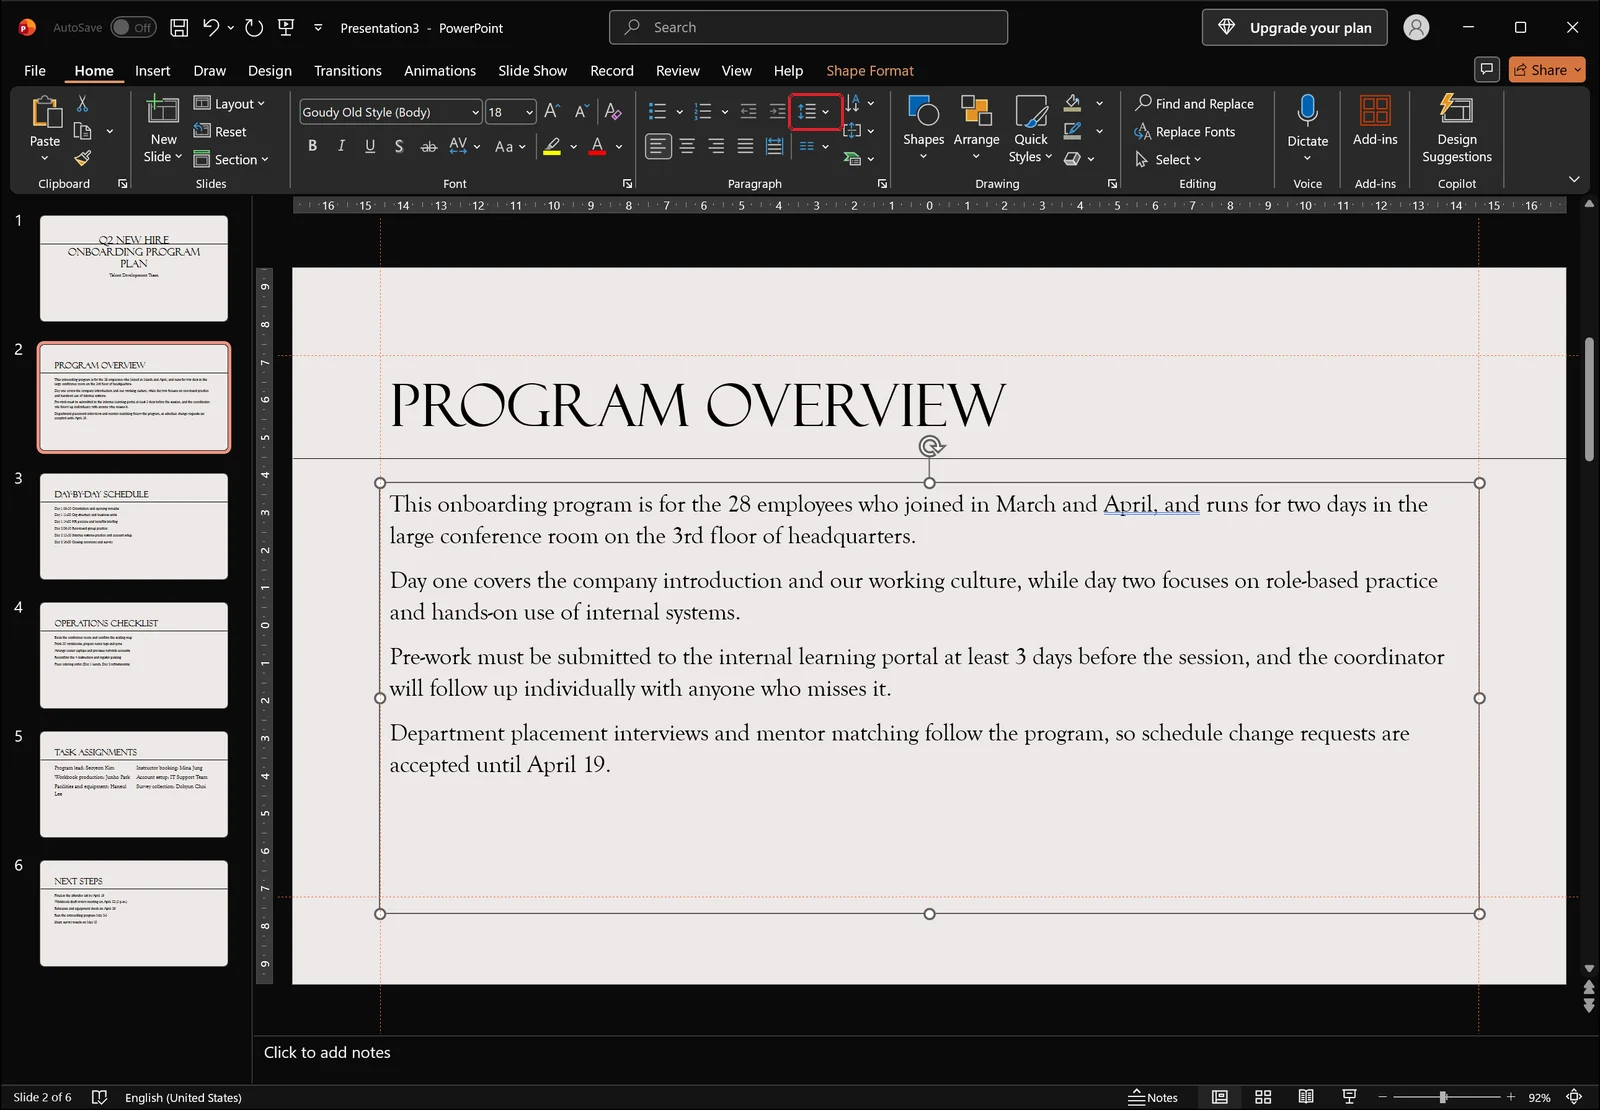Open the font size dropdown
The width and height of the screenshot is (1600, 1110).
pyautogui.click(x=529, y=112)
